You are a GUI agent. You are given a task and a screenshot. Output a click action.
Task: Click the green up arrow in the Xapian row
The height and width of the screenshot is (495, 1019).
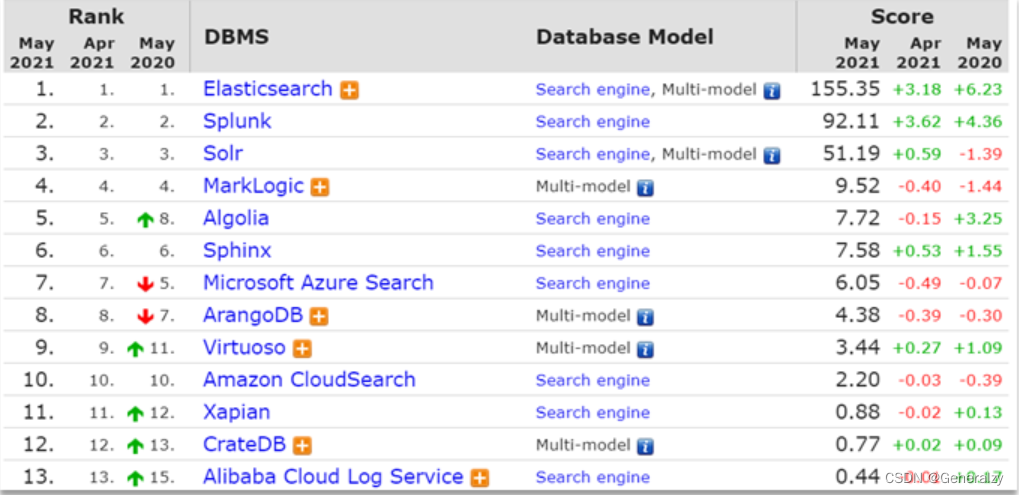(x=135, y=414)
